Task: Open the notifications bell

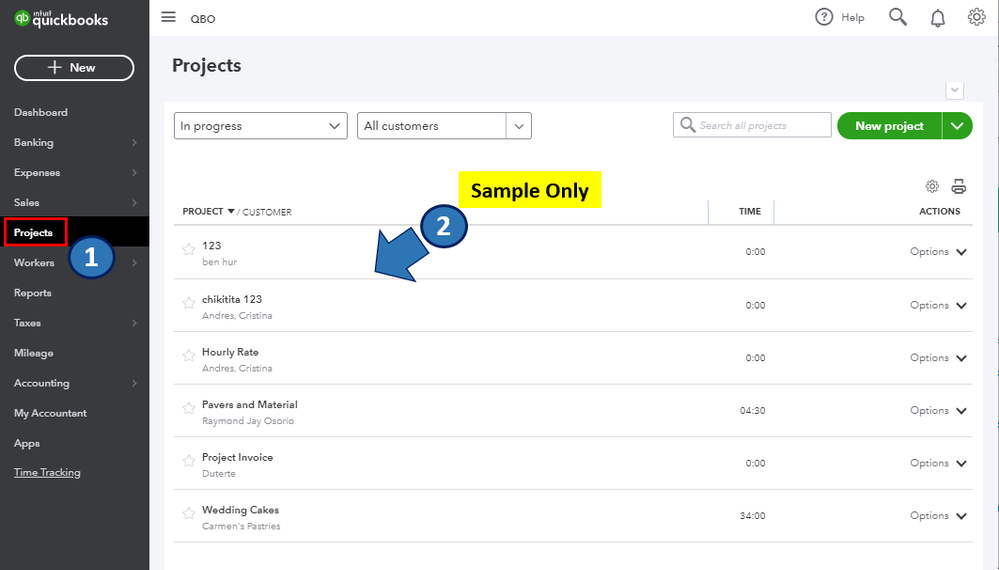Action: tap(938, 17)
